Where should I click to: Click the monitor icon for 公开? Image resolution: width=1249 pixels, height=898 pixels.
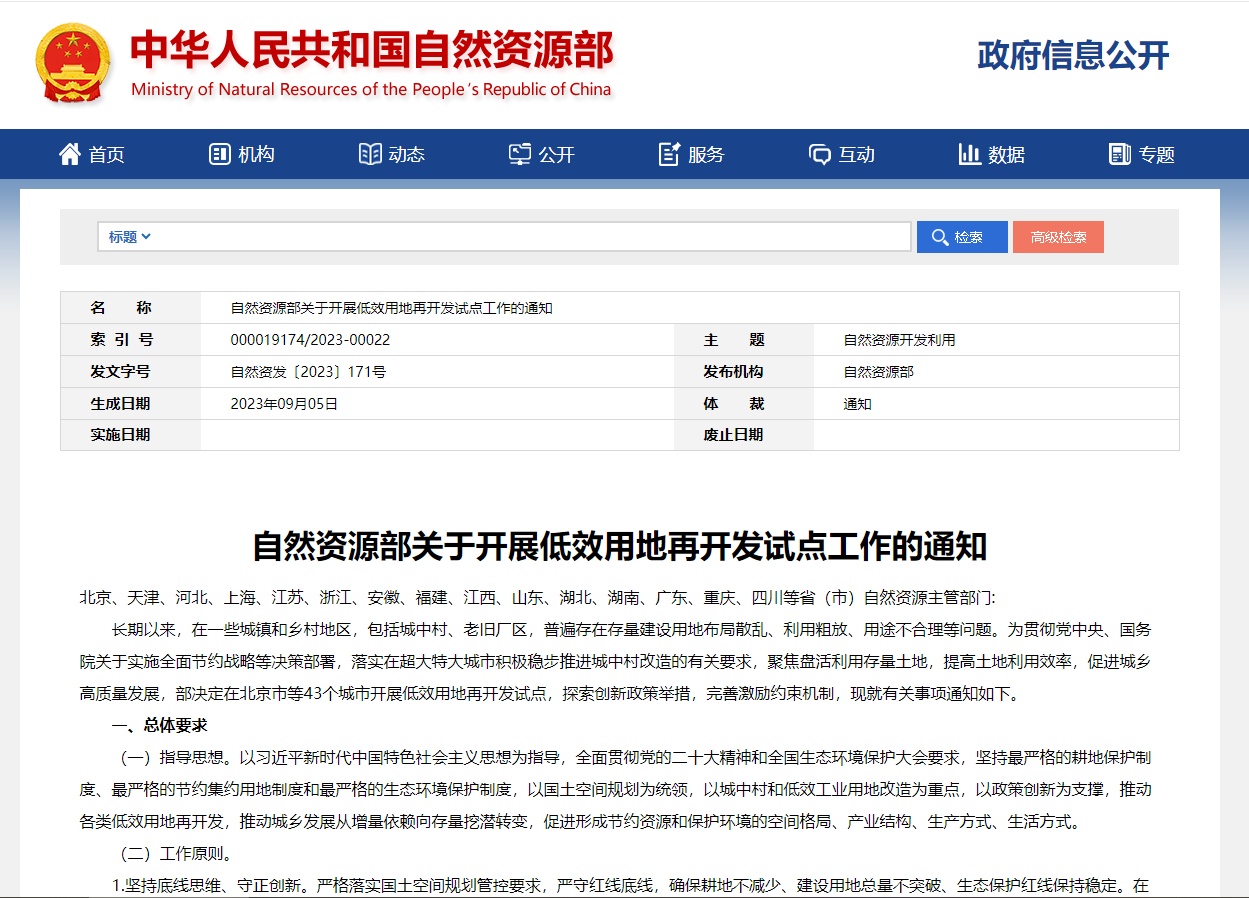[x=520, y=154]
